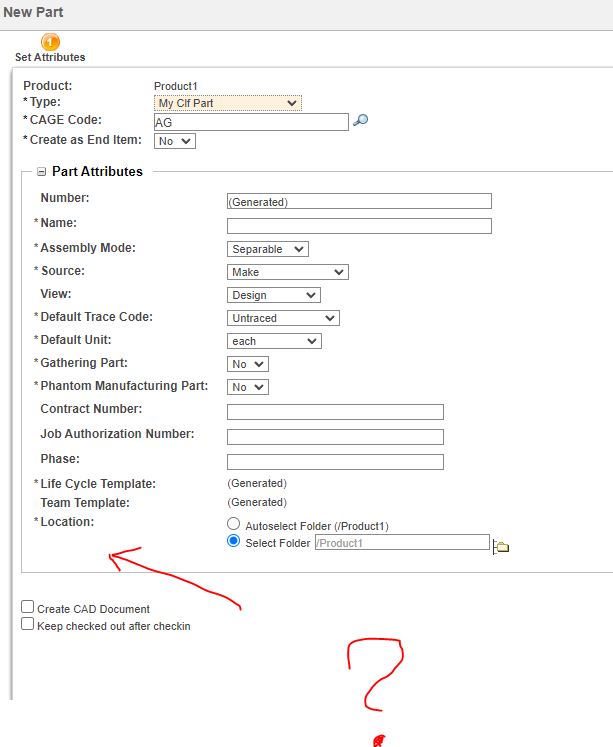Screen dimensions: 613x747
Task: Collapse the Part Attributes section
Action: click(x=42, y=172)
